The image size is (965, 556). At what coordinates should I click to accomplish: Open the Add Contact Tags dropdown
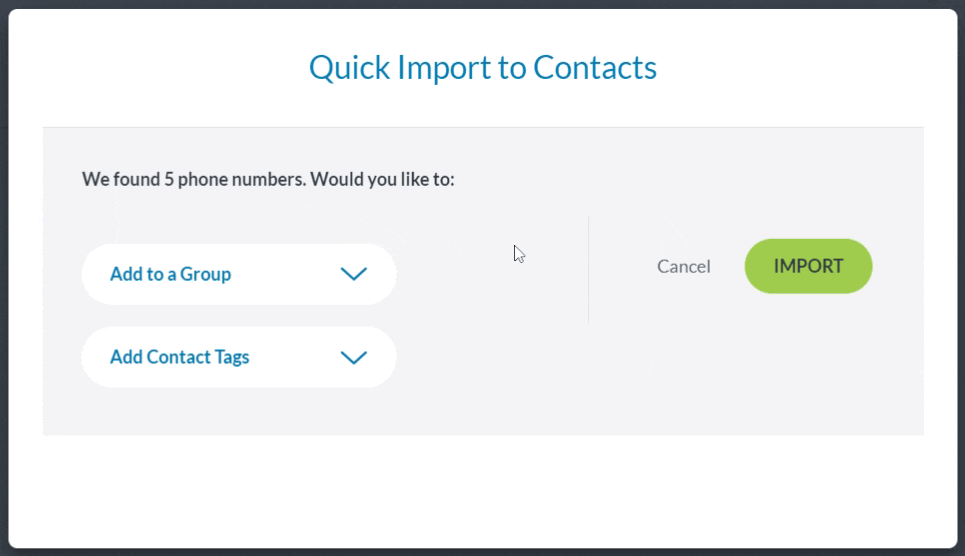click(239, 357)
